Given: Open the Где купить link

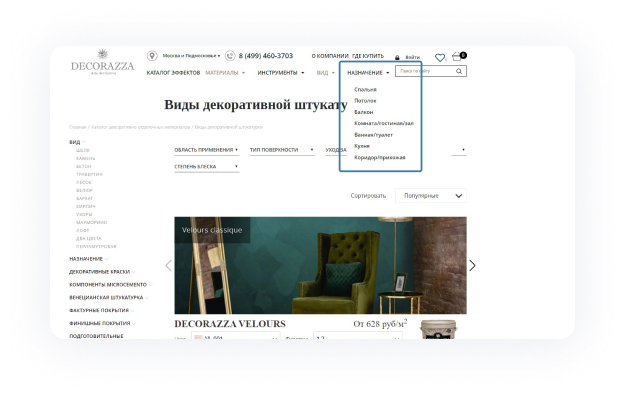Looking at the screenshot, I should (x=368, y=56).
